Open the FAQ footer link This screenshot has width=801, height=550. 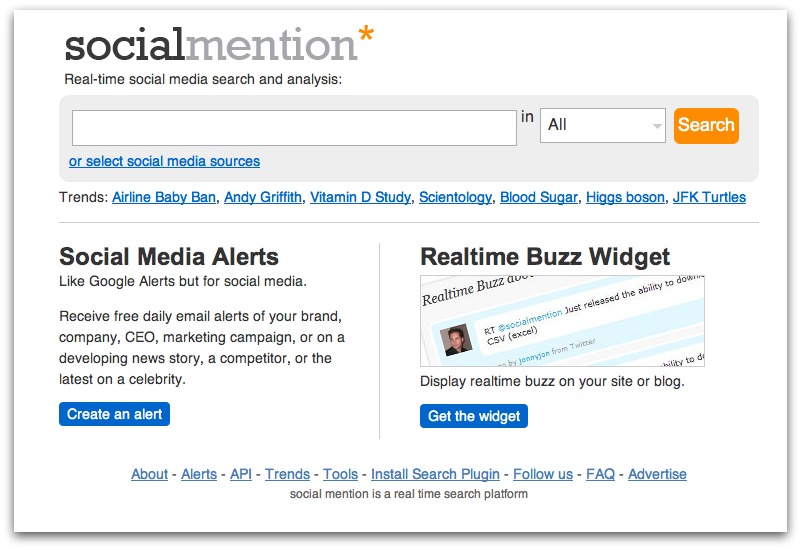(x=600, y=474)
